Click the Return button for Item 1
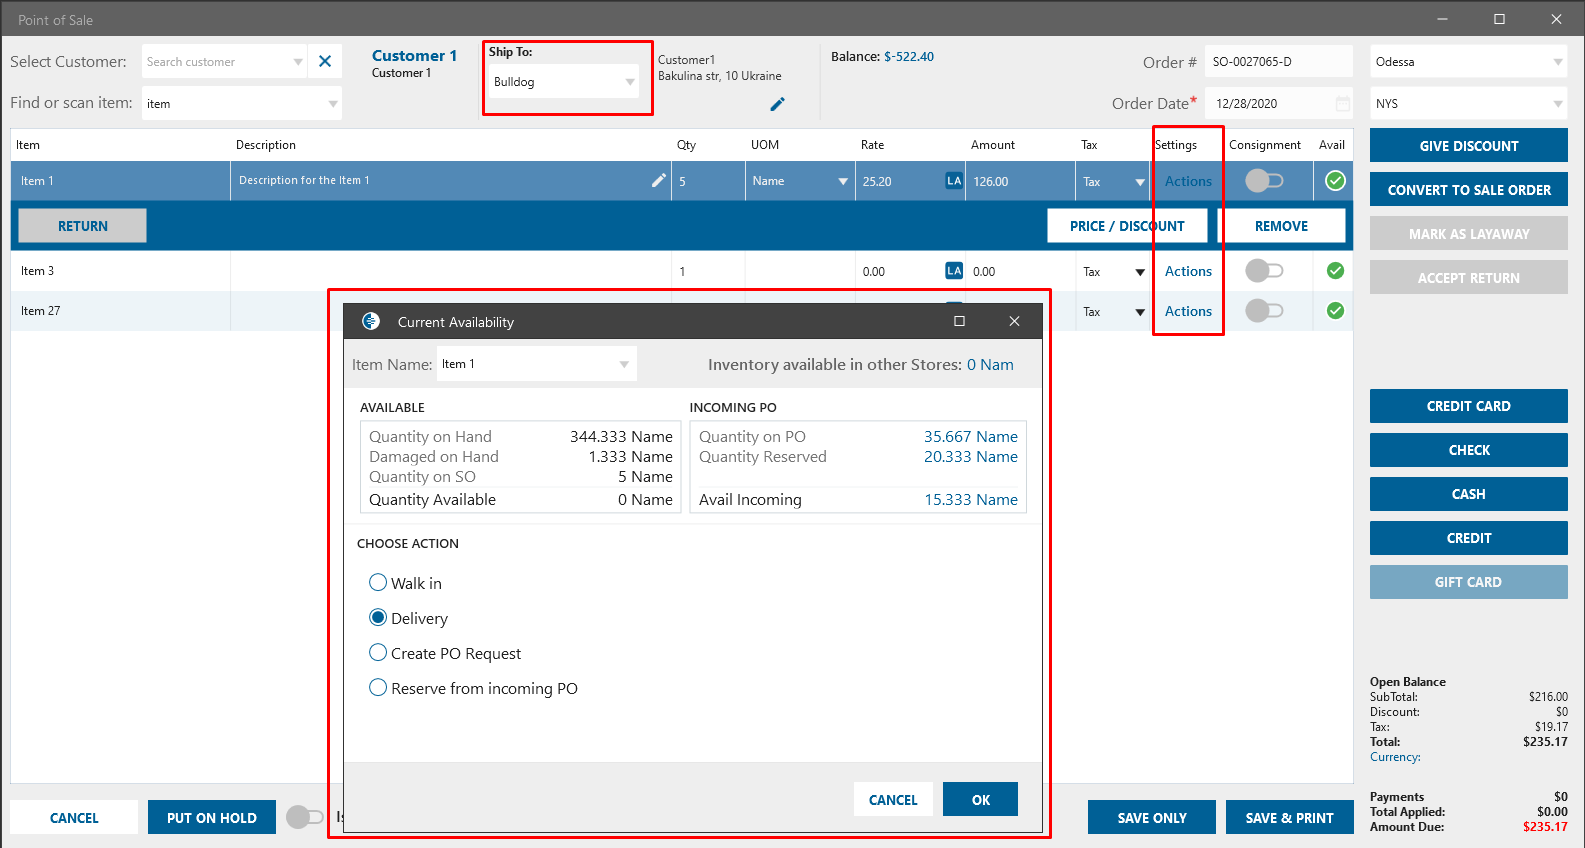Screen dimensions: 1585x848 point(83,226)
